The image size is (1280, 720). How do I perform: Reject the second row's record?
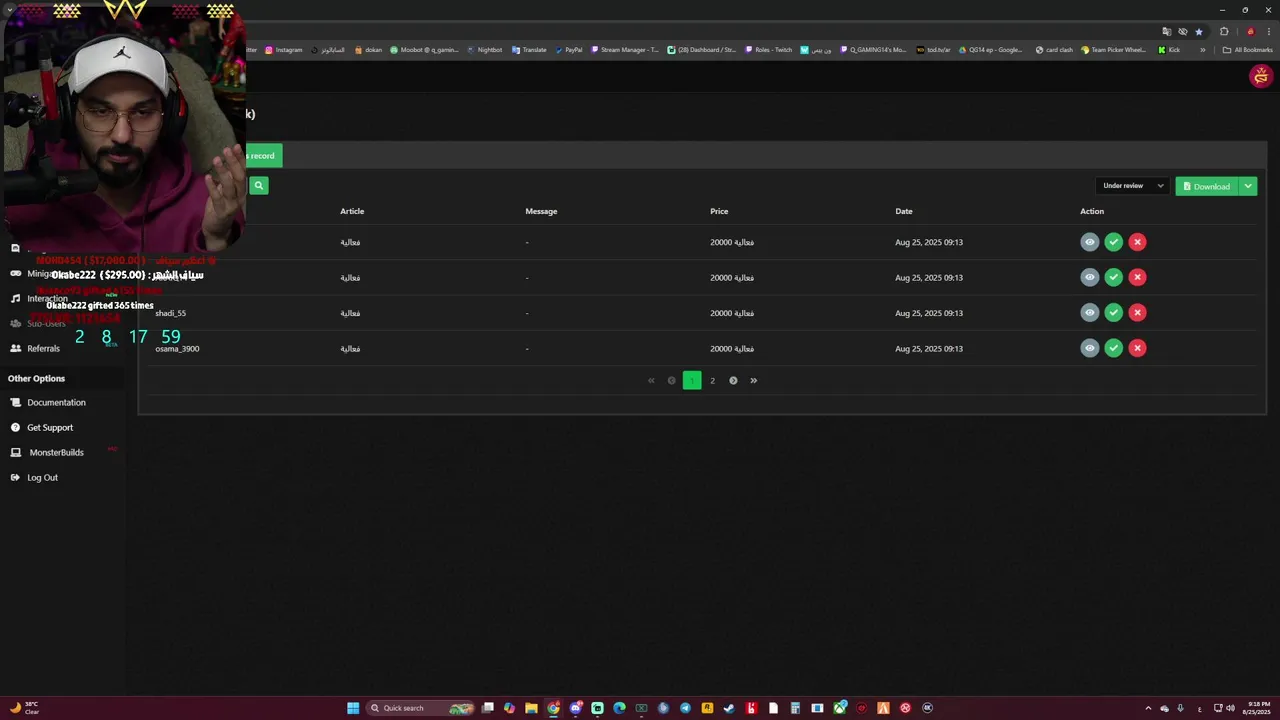[1137, 277]
